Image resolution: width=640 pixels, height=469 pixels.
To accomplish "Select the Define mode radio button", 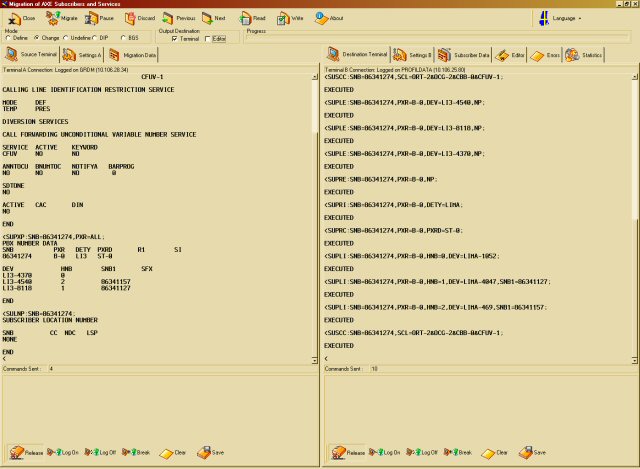I will (9, 38).
